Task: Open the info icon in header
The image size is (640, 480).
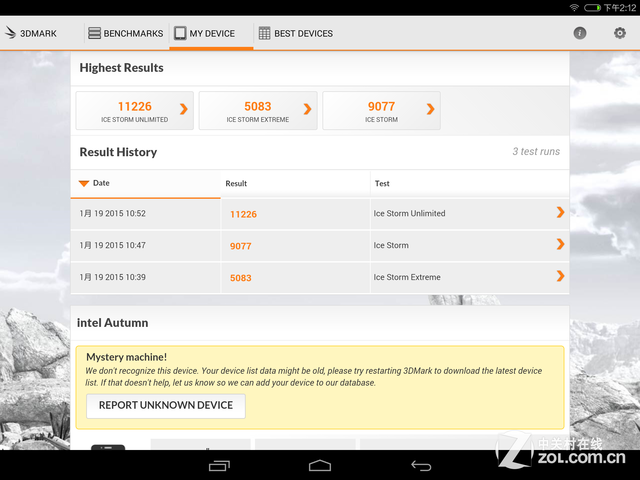Action: tap(580, 33)
